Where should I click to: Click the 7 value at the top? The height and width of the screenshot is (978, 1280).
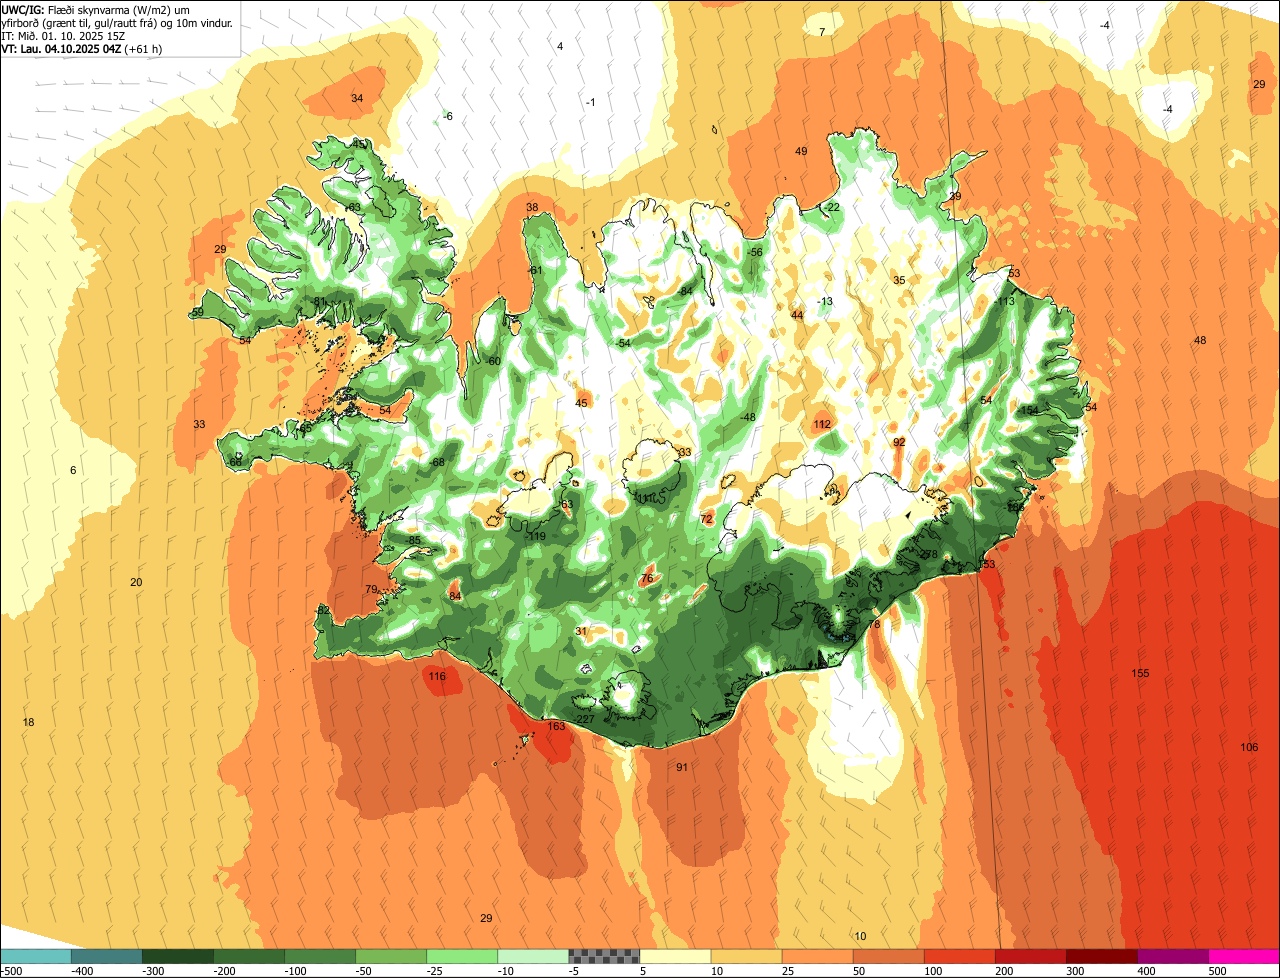point(822,32)
